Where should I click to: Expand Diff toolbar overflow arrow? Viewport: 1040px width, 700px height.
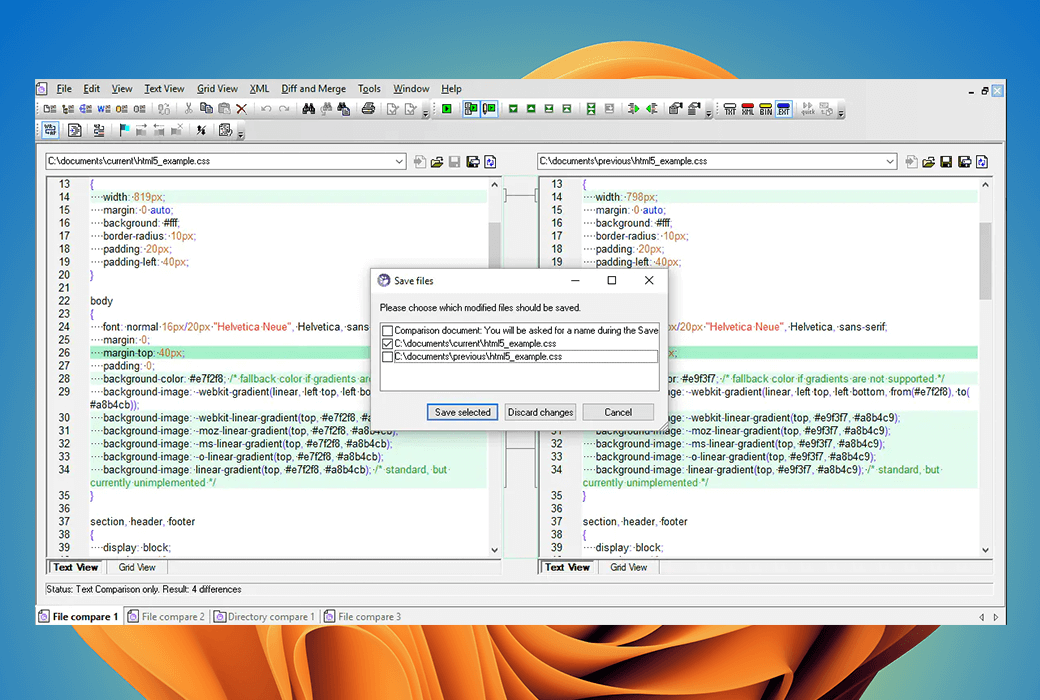[x=708, y=113]
